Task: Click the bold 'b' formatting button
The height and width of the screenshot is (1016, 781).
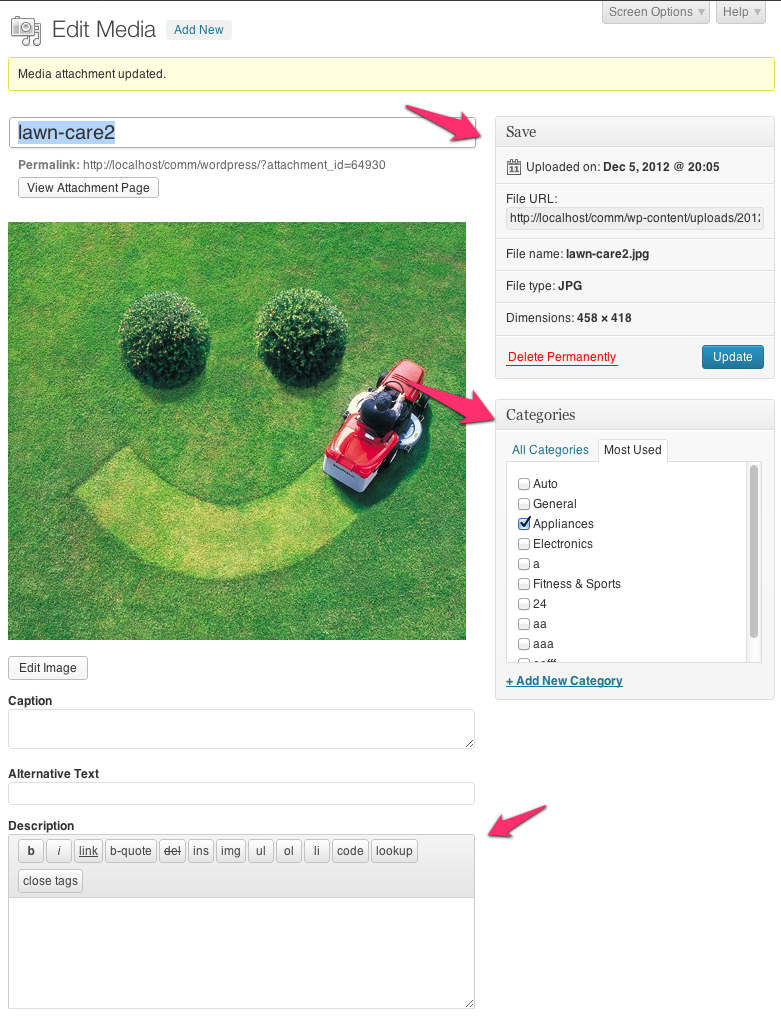Action: [x=31, y=851]
